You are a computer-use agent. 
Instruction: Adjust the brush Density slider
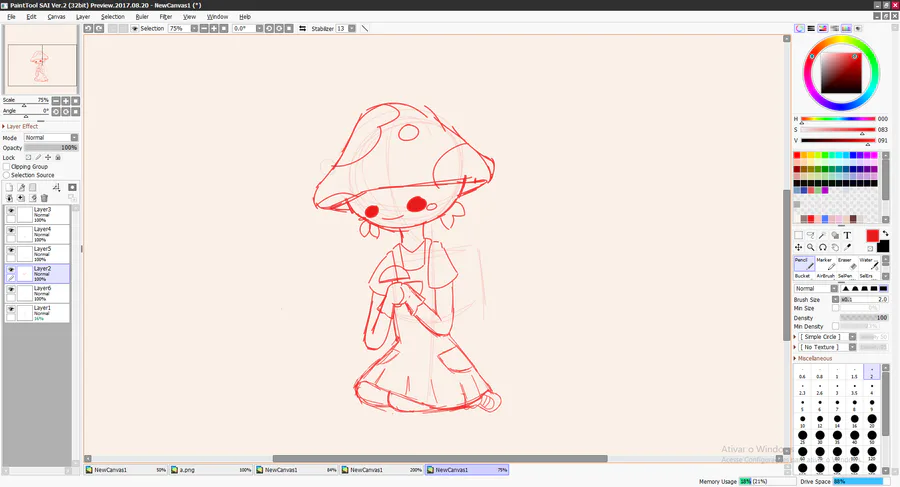coord(864,318)
